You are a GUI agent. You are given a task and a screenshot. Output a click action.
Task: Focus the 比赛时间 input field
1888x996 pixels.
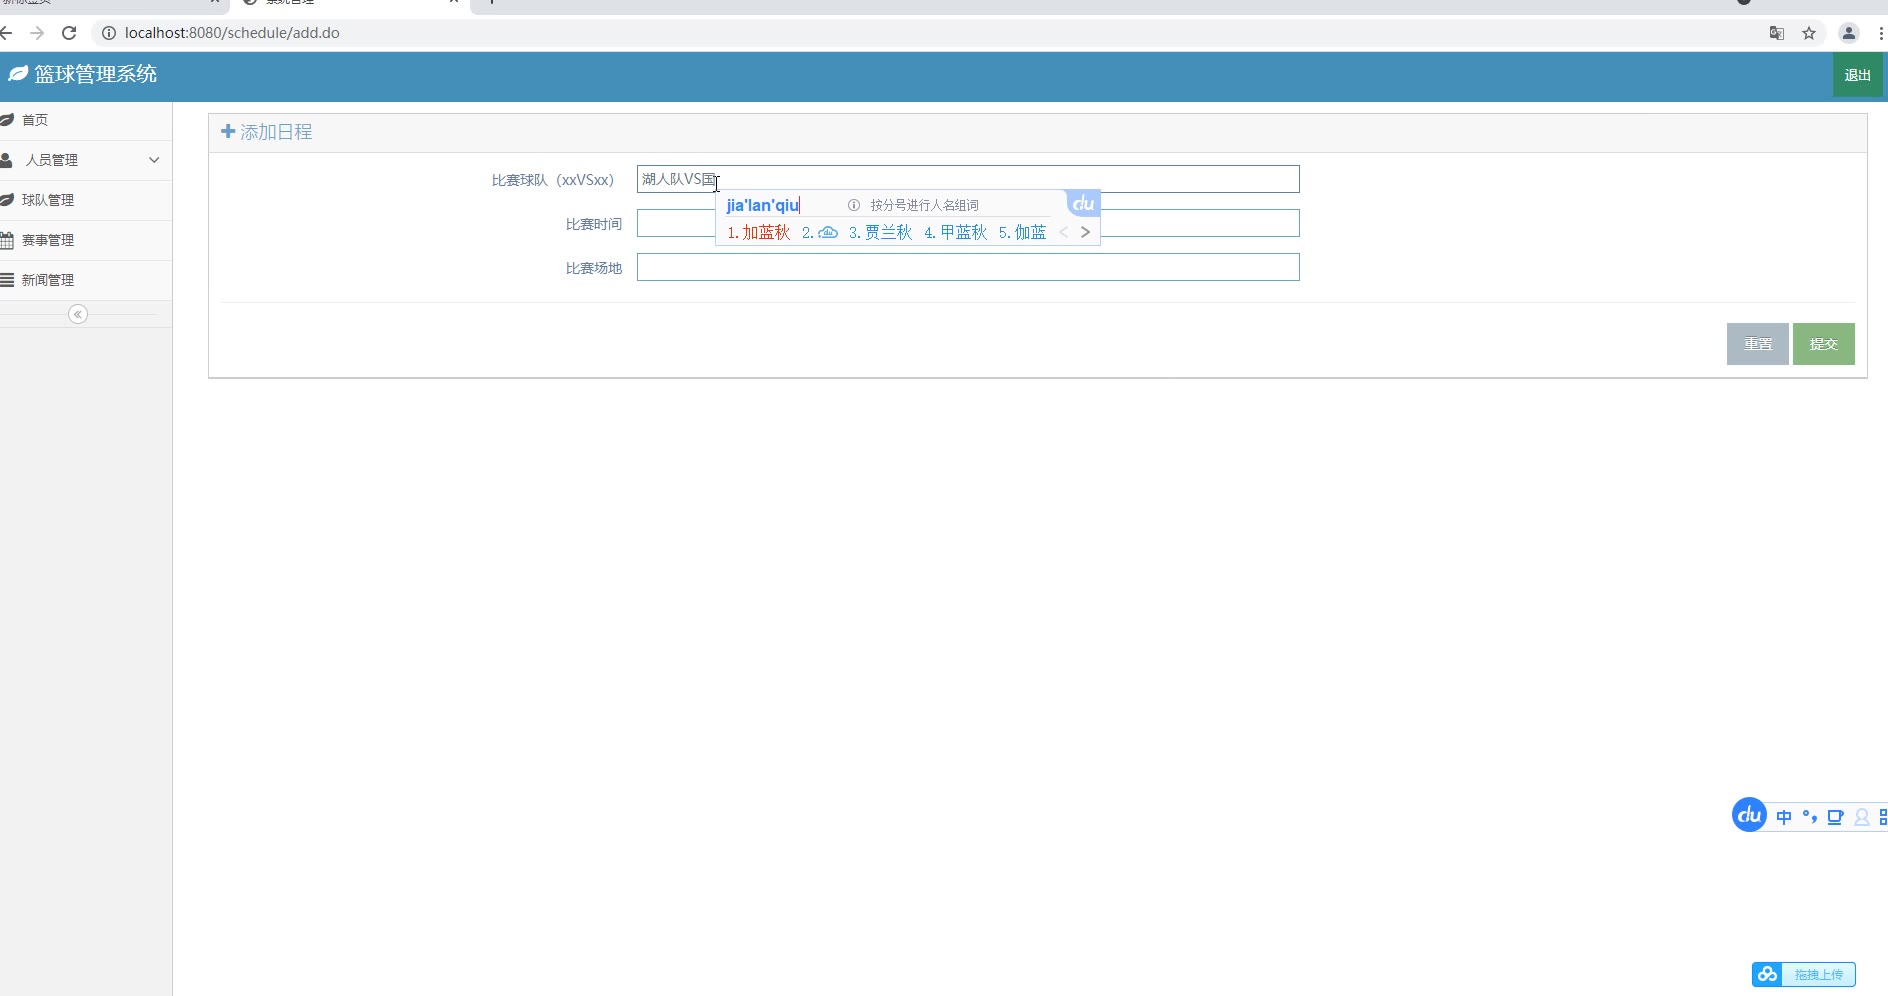968,223
